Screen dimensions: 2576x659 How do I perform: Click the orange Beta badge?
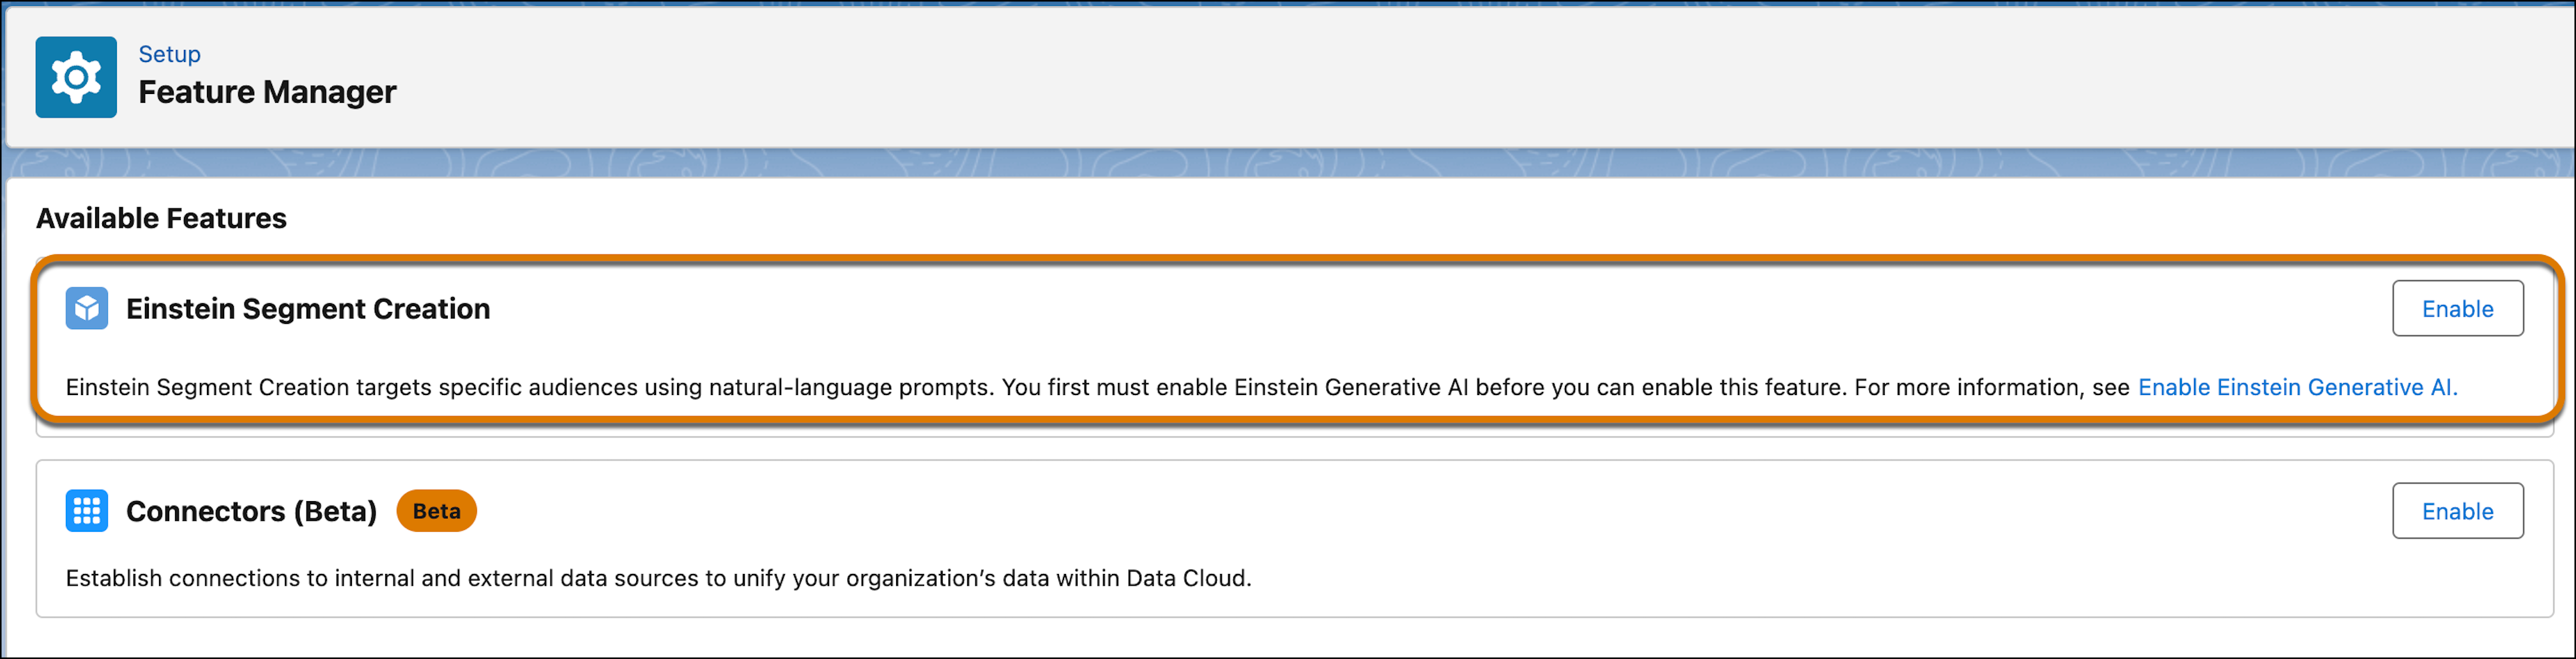point(436,511)
